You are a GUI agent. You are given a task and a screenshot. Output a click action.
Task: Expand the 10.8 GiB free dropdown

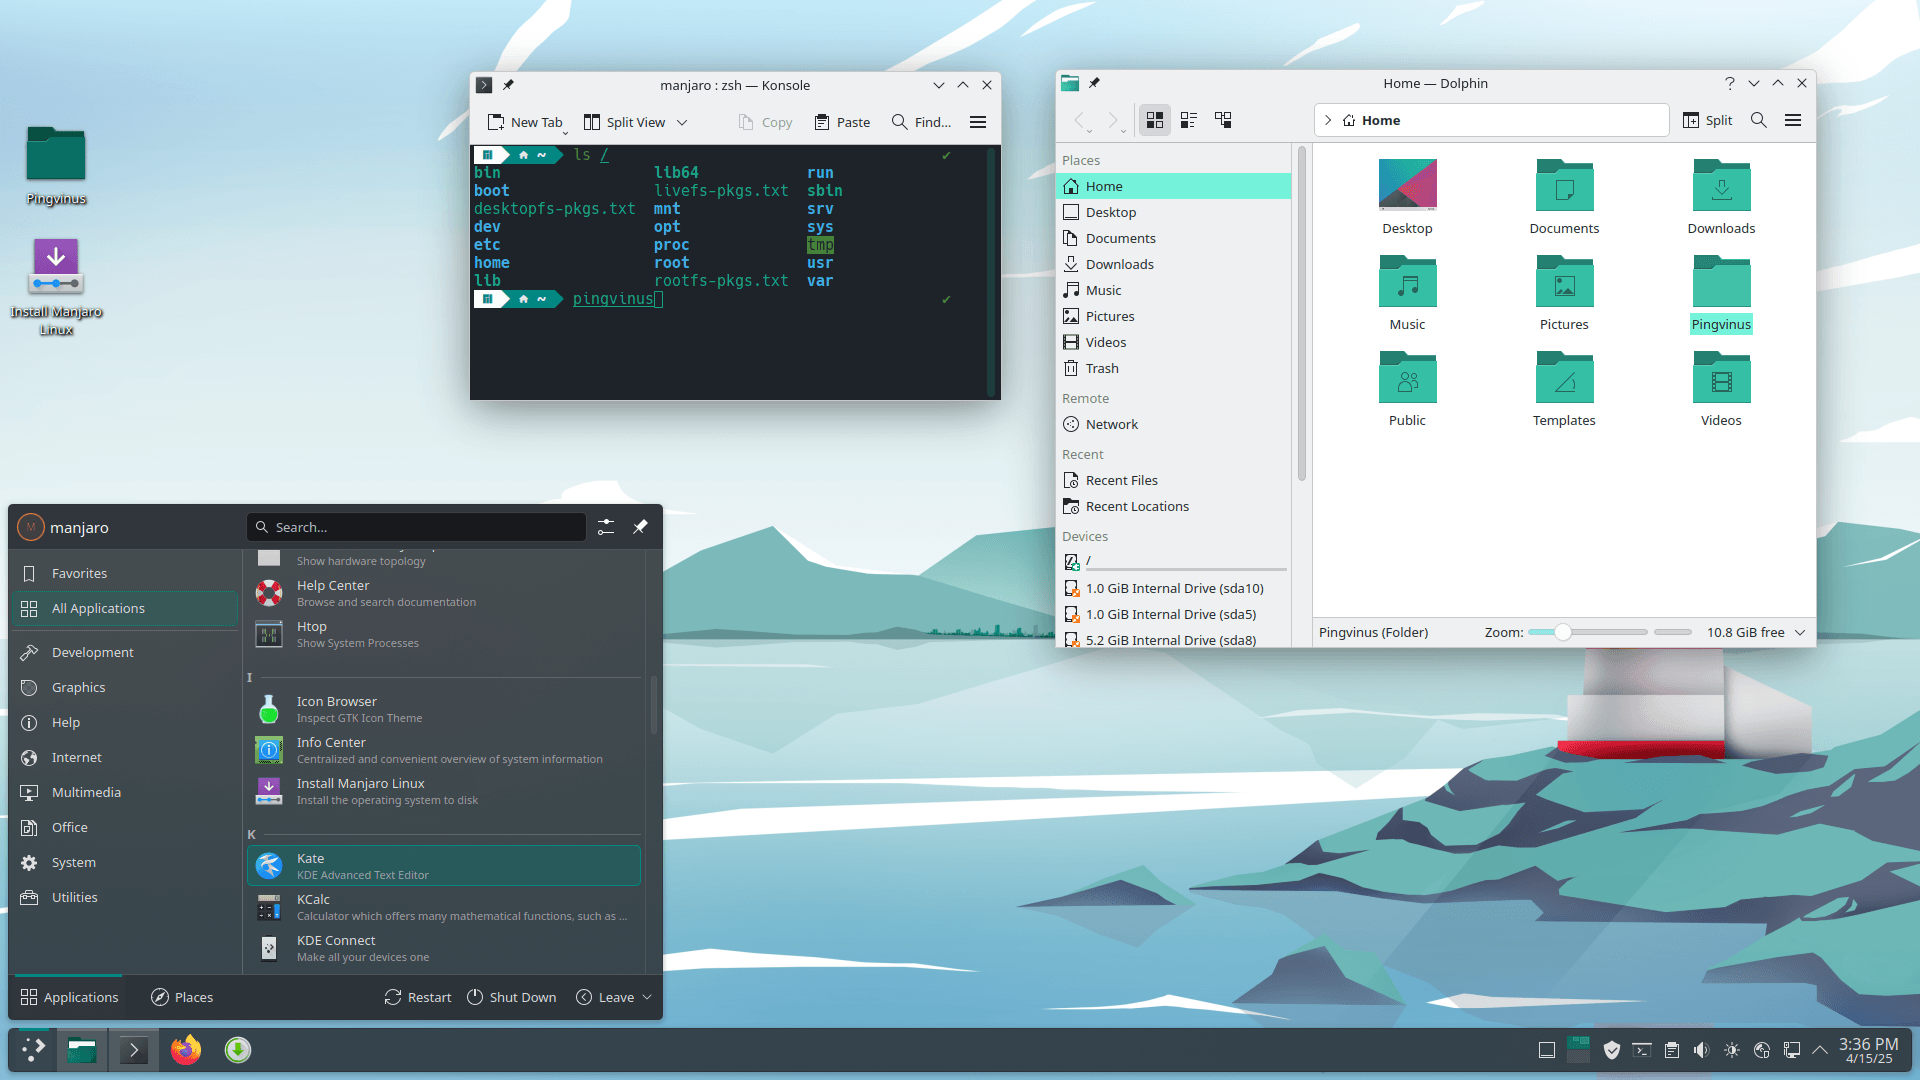point(1800,632)
